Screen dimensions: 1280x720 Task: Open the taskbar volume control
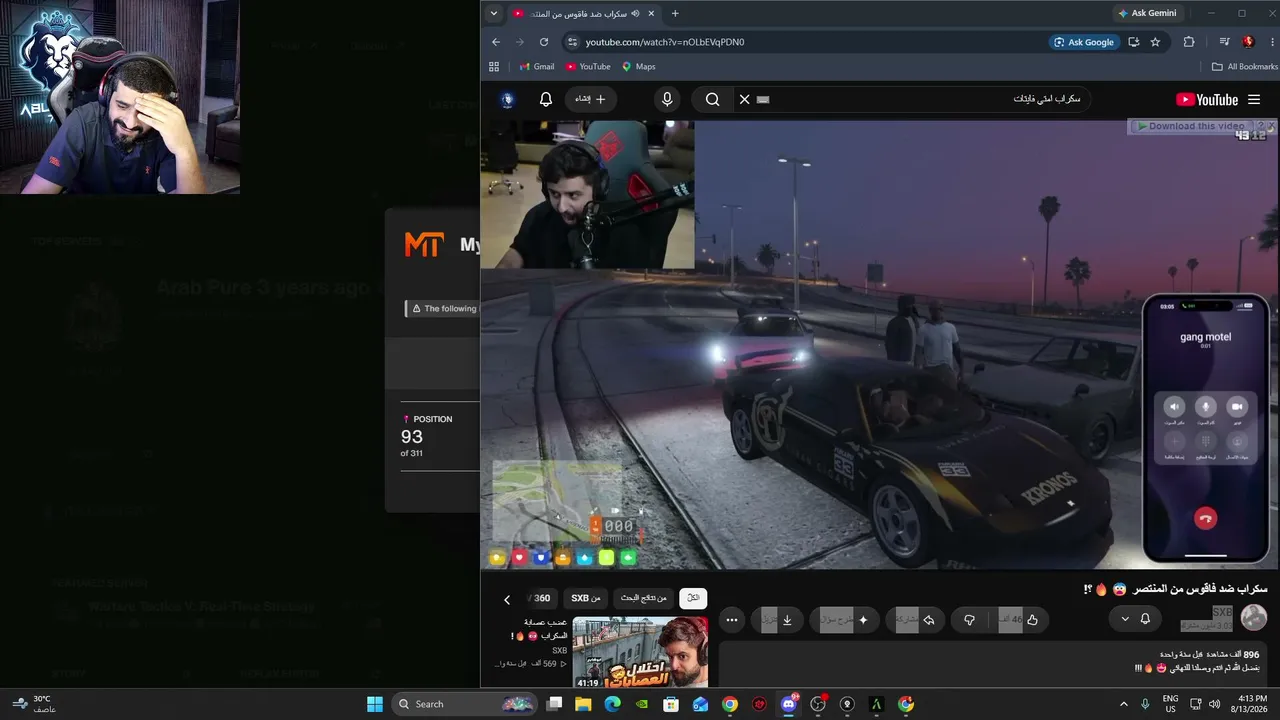[1215, 704]
